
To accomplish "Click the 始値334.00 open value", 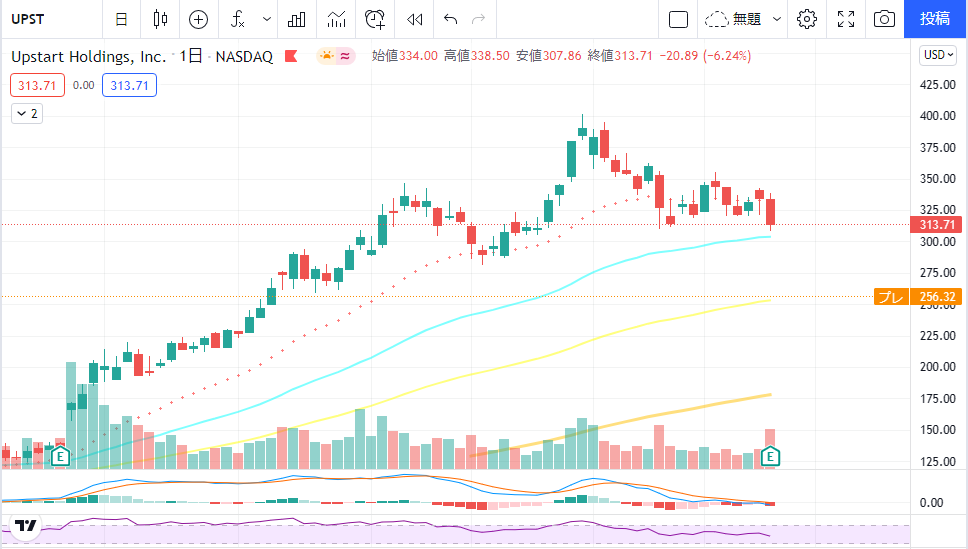I will (404, 56).
